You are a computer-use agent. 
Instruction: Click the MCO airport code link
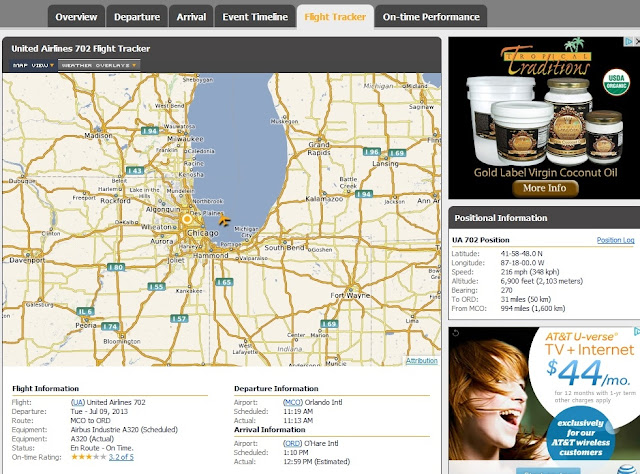pos(293,402)
